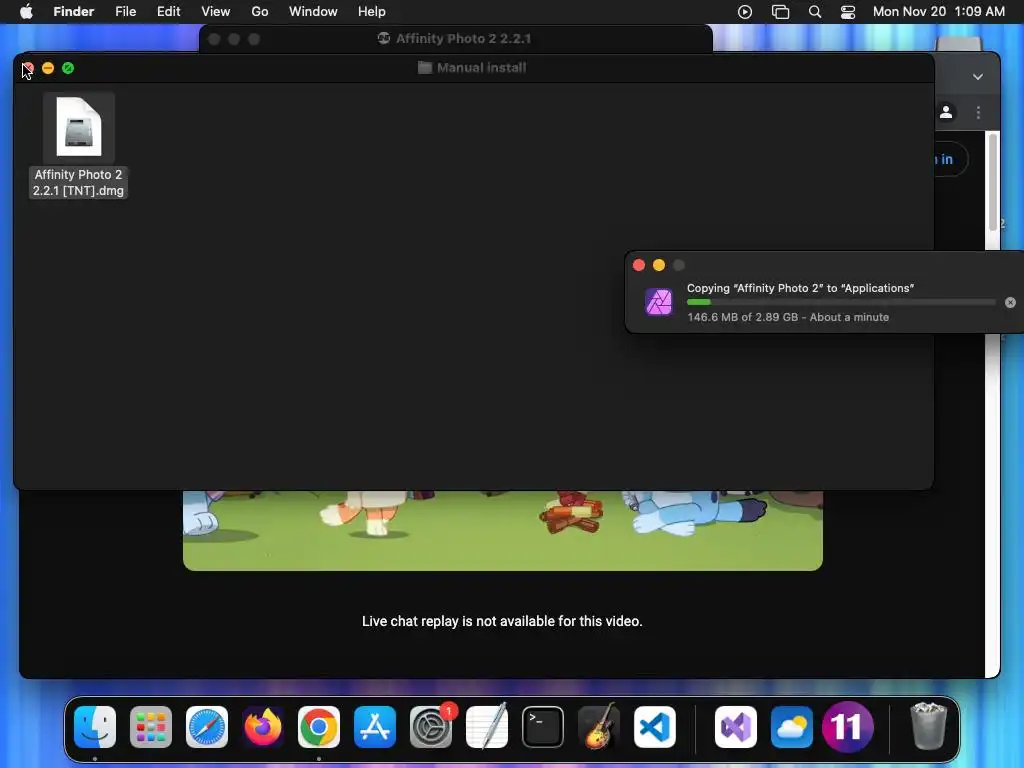Image resolution: width=1024 pixels, height=768 pixels.
Task: Open the Edit menu
Action: [168, 12]
